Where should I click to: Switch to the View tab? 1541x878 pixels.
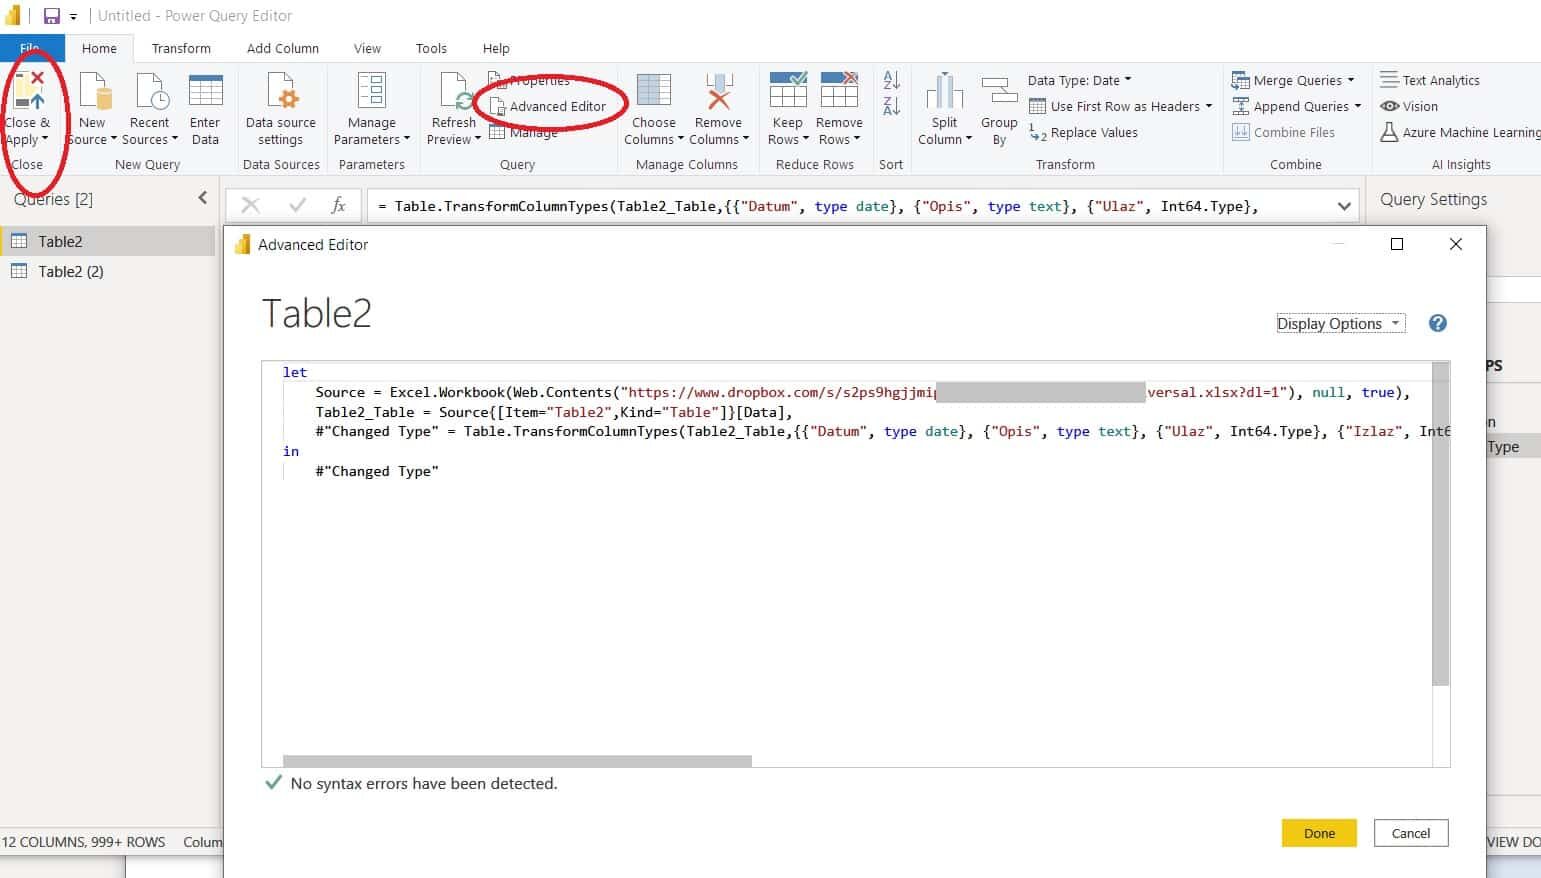tap(367, 48)
